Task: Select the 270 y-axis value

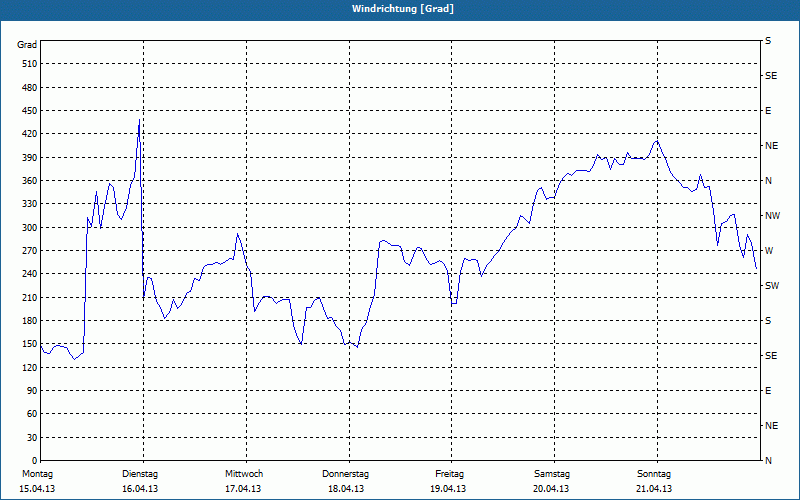Action: [x=30, y=251]
